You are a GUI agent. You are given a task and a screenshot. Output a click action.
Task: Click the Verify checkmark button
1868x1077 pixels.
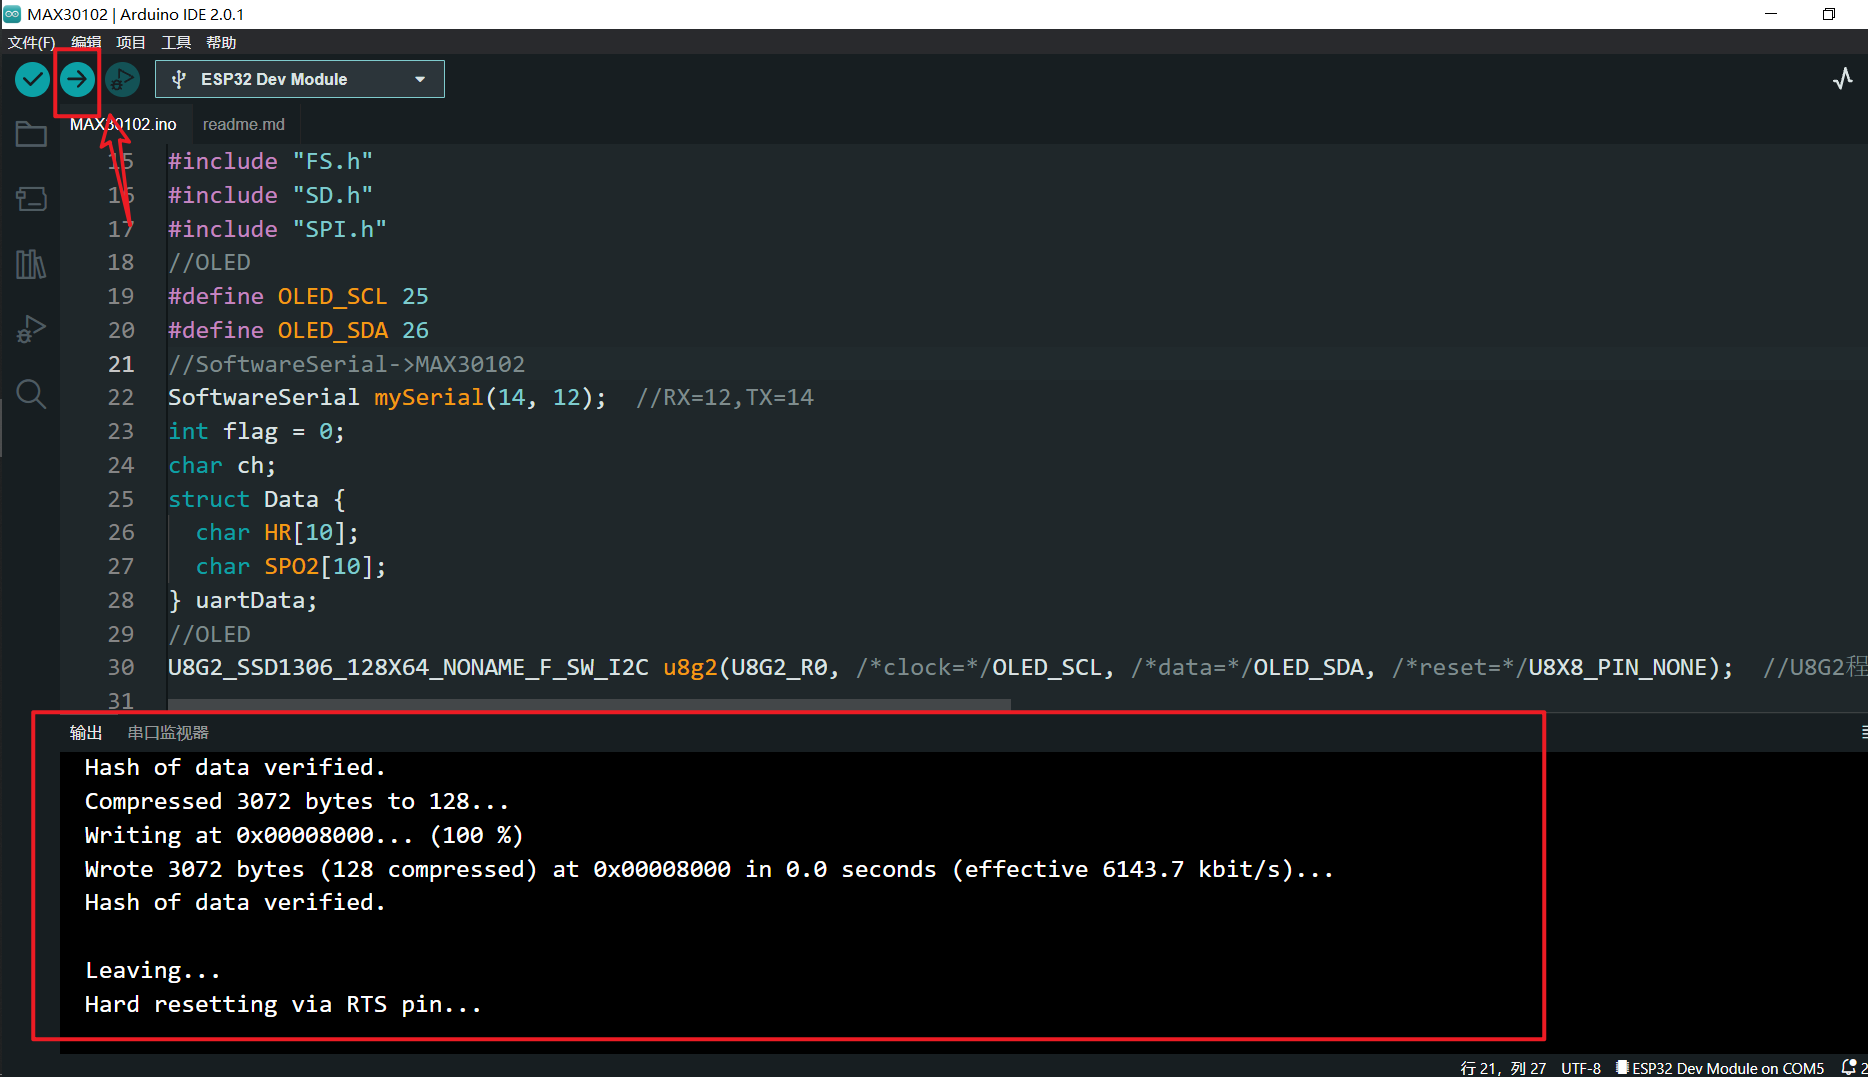pos(32,79)
